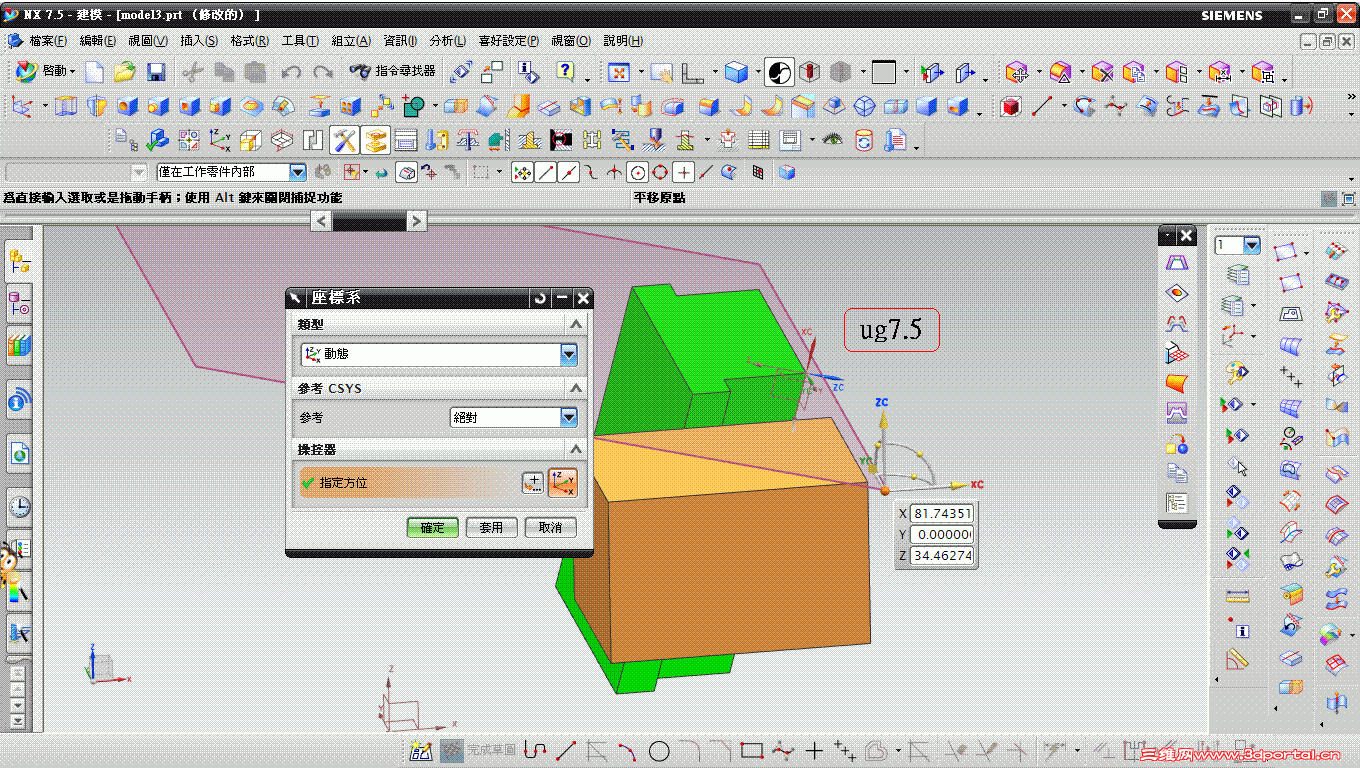The width and height of the screenshot is (1360, 768).
Task: Open the work layer dropdown showing 1
Action: click(x=1251, y=245)
